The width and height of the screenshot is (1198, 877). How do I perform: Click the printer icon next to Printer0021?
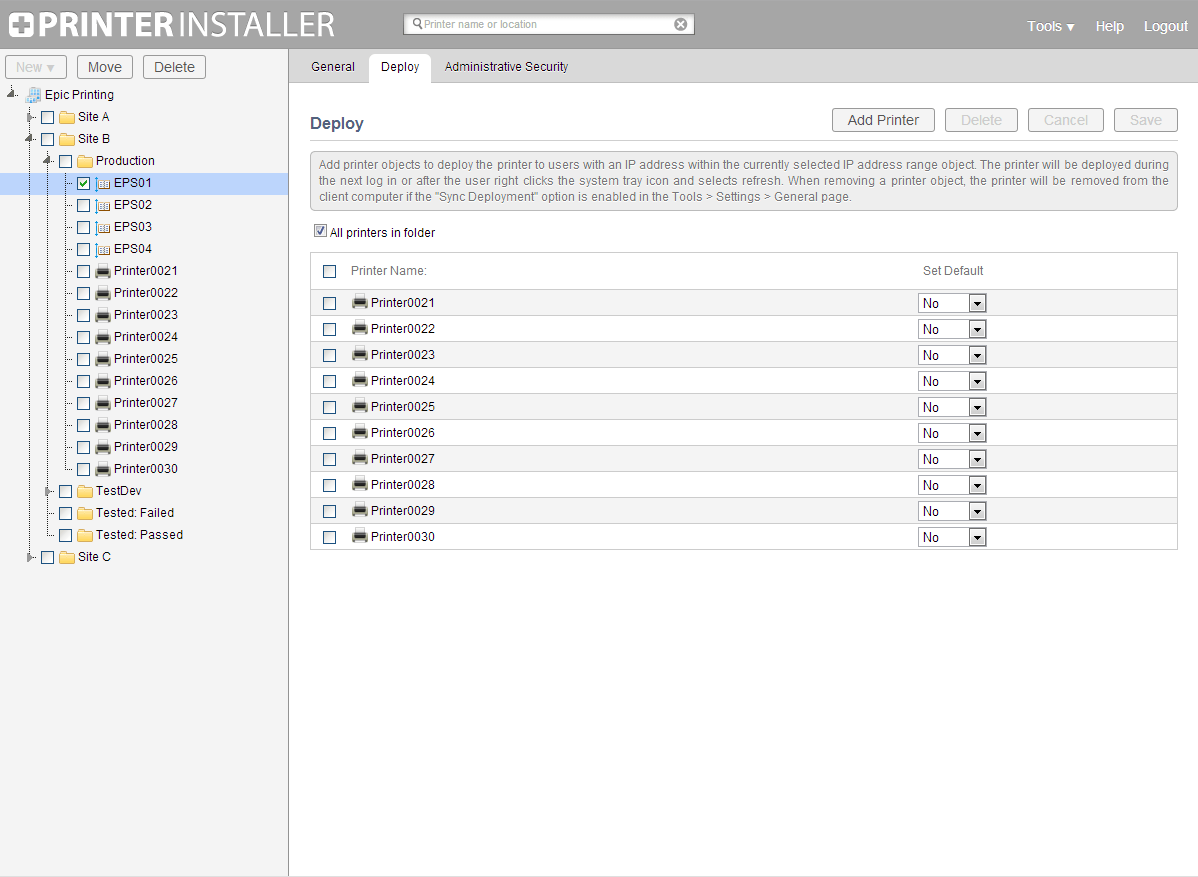359,302
